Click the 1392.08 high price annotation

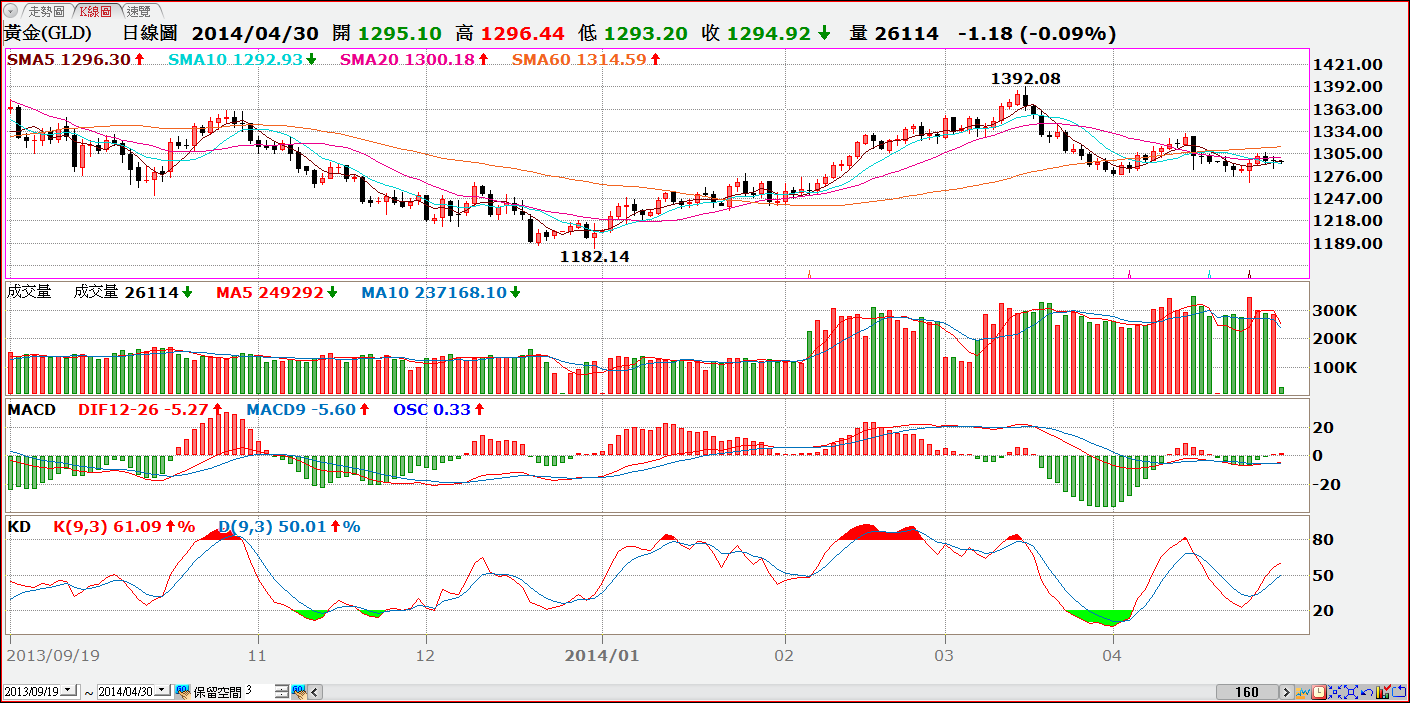1026,78
